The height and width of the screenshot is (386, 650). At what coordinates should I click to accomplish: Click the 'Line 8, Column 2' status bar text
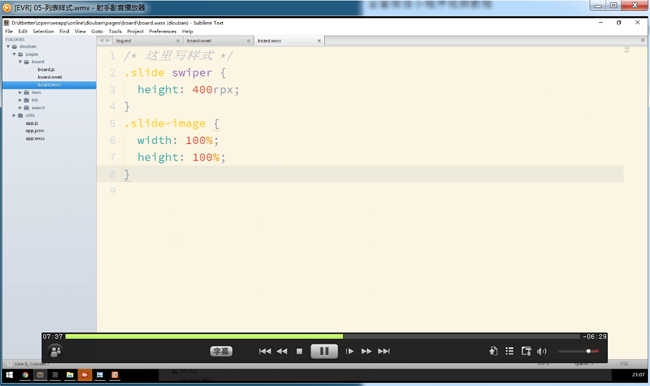(32, 364)
